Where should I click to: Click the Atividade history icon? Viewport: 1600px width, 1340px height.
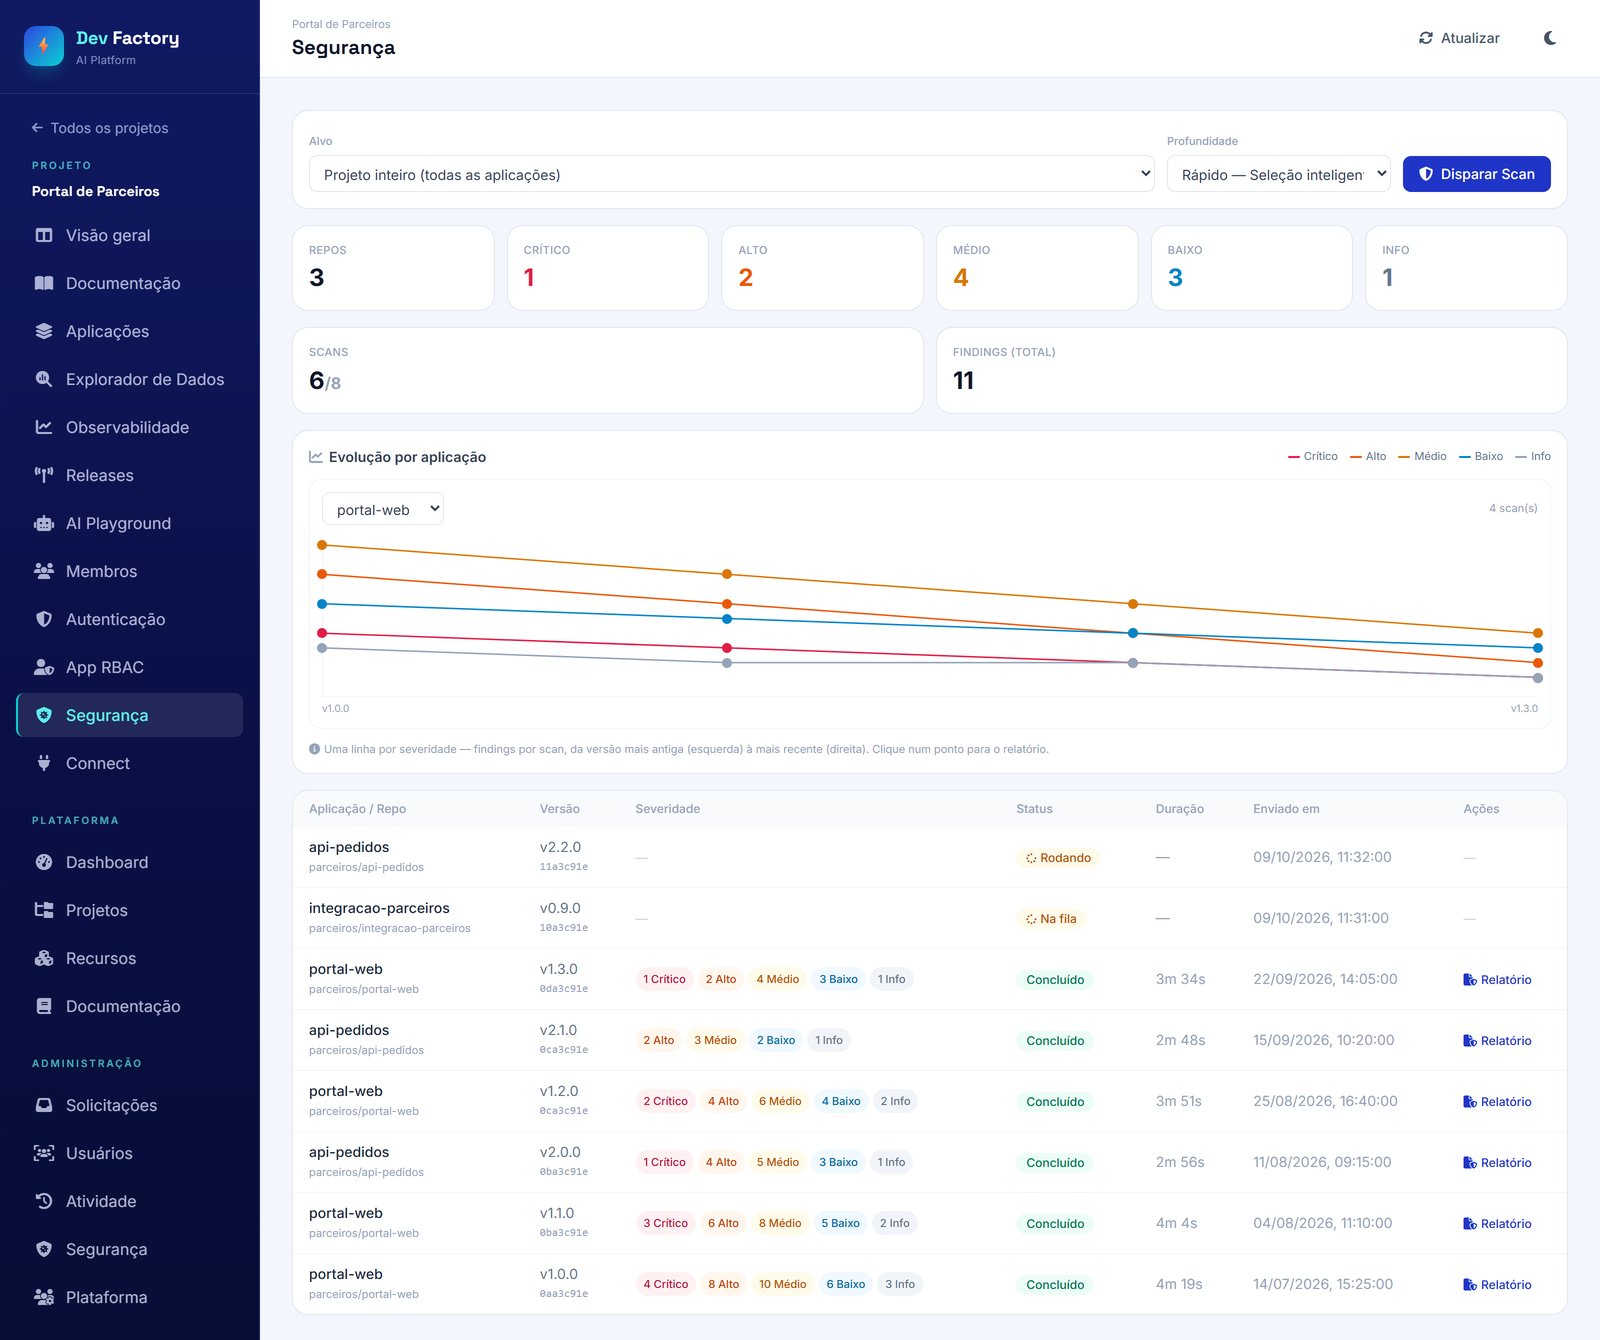[x=44, y=1201]
